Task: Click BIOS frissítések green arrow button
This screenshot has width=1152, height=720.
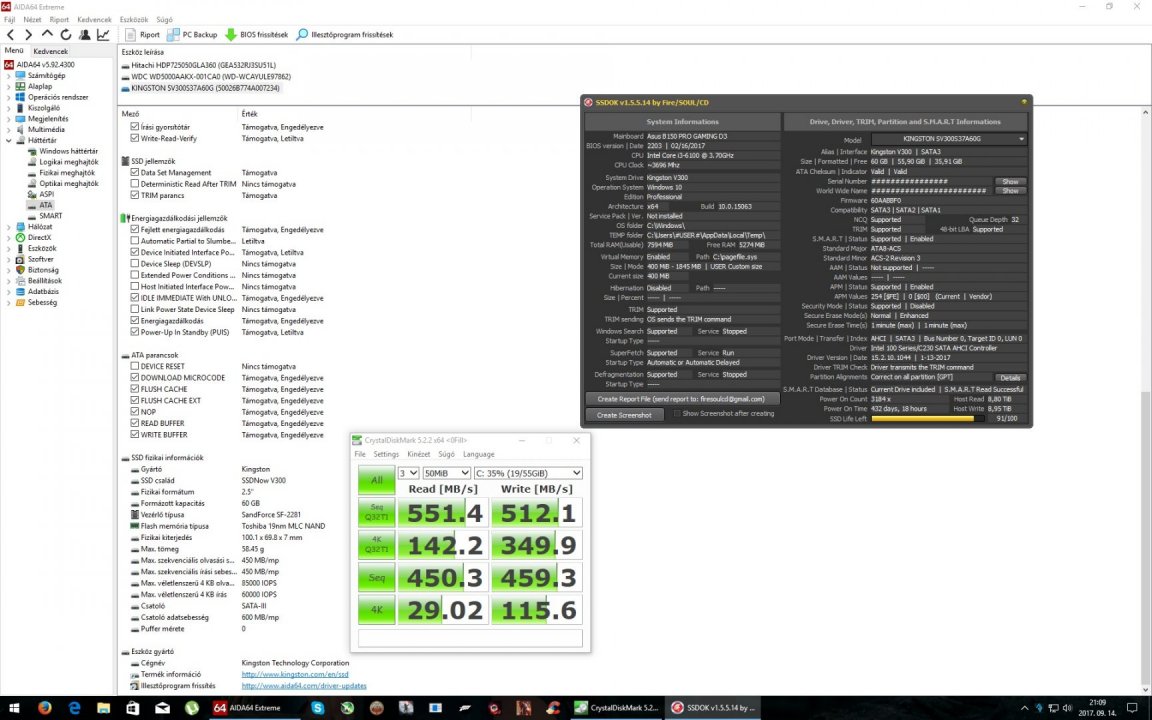Action: (x=256, y=35)
